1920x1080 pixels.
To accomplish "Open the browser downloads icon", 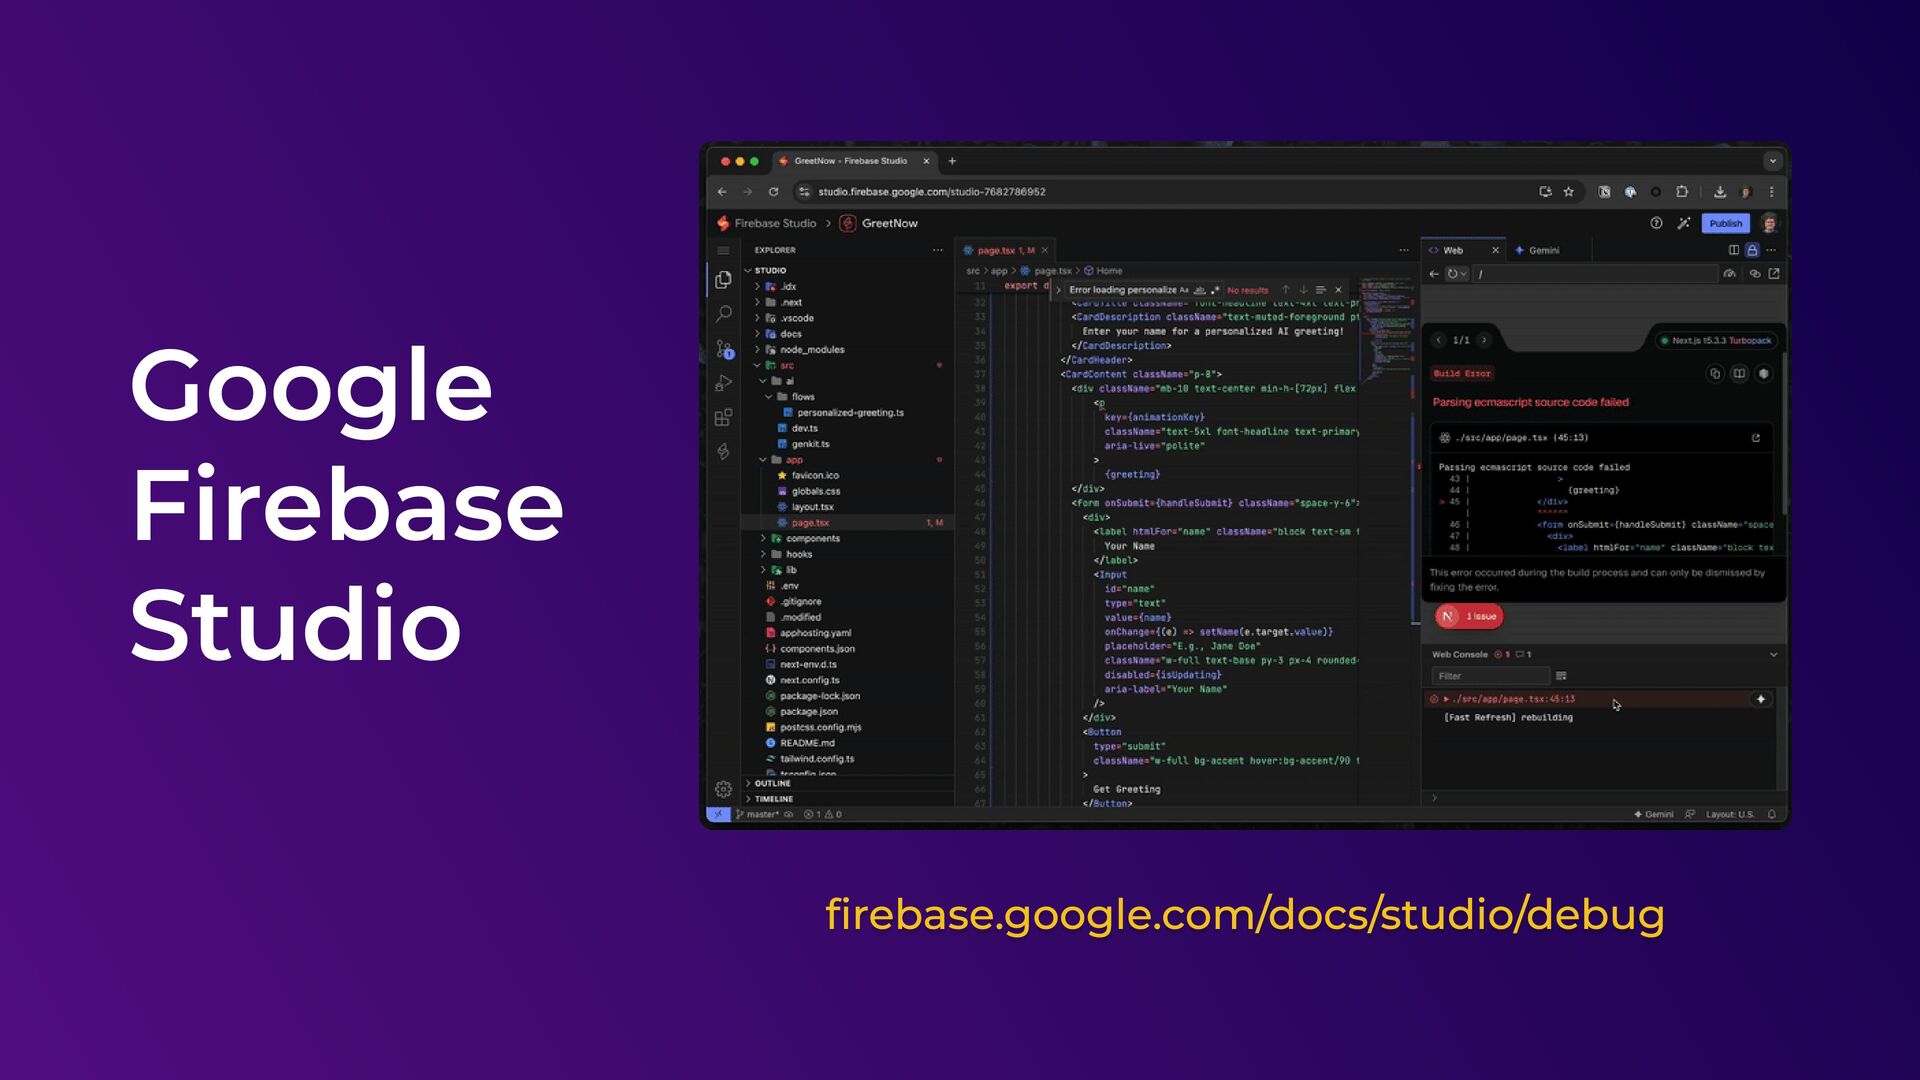I will pos(1720,192).
